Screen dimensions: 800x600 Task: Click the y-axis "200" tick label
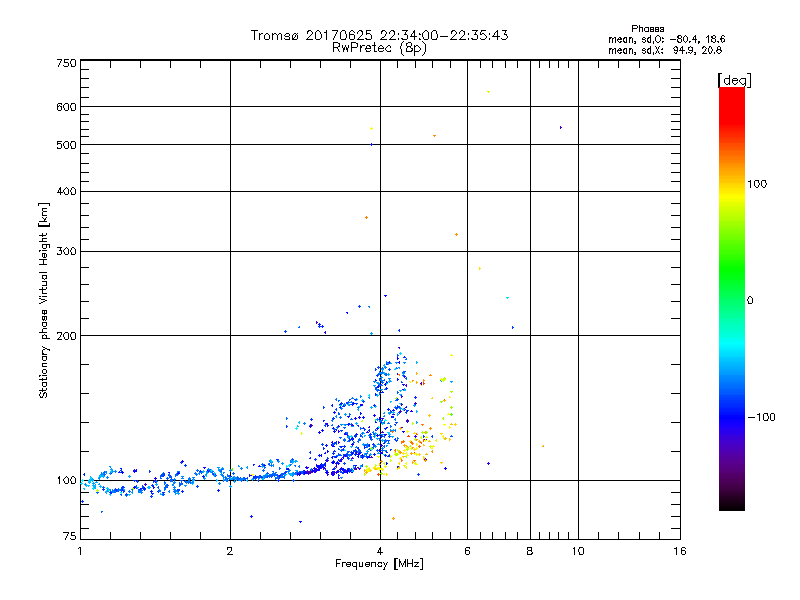pos(66,336)
